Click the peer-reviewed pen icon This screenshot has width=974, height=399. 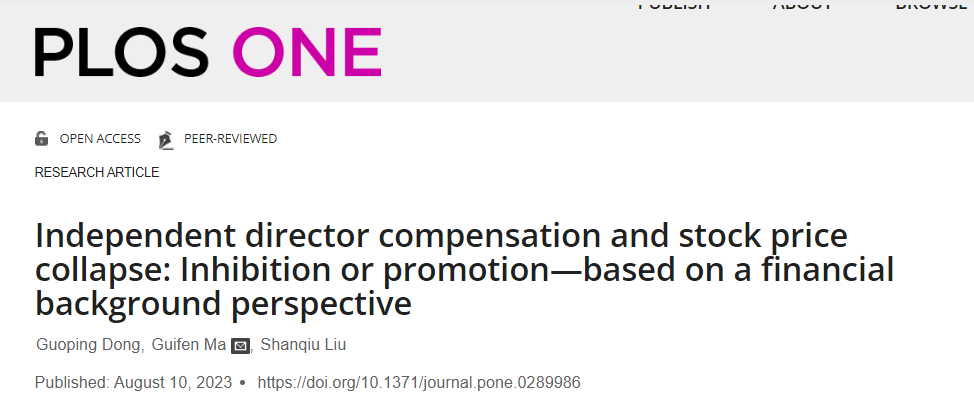165,140
